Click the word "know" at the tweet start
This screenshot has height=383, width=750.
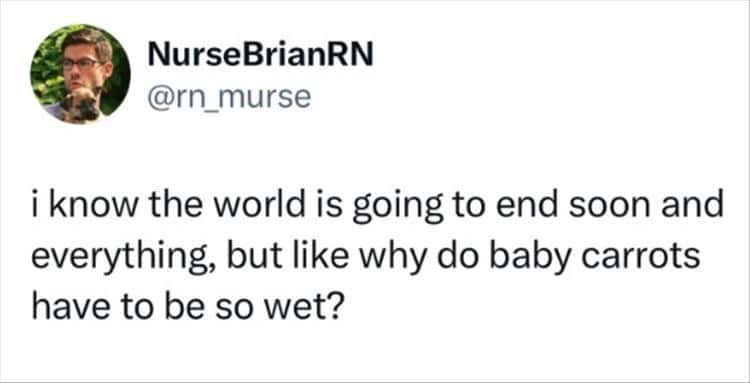click(82, 207)
